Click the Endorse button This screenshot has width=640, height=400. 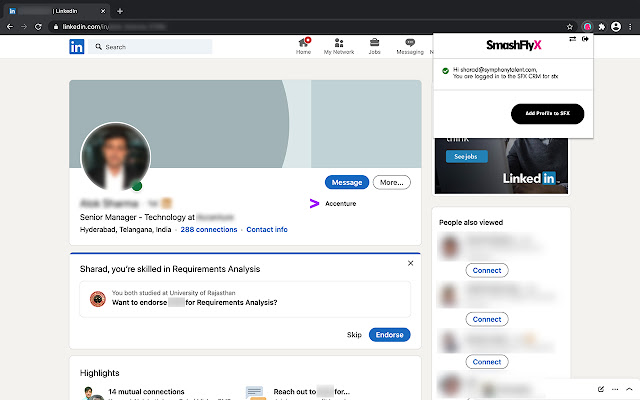[389, 335]
